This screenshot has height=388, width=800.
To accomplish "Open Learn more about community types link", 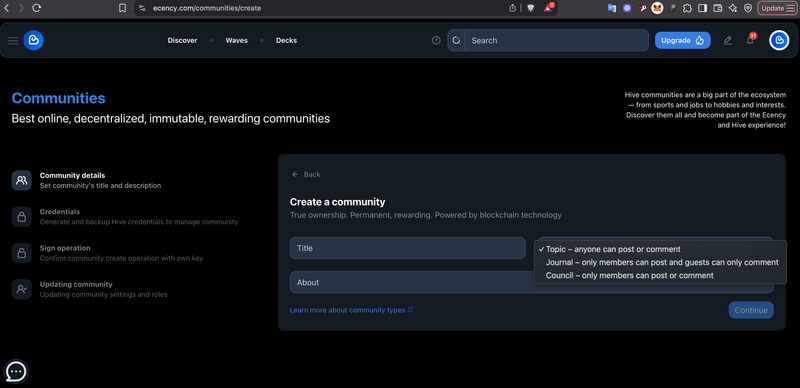I will coord(351,310).
